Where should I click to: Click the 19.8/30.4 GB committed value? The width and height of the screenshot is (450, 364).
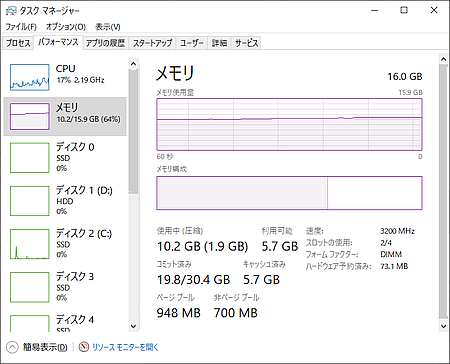pos(193,280)
